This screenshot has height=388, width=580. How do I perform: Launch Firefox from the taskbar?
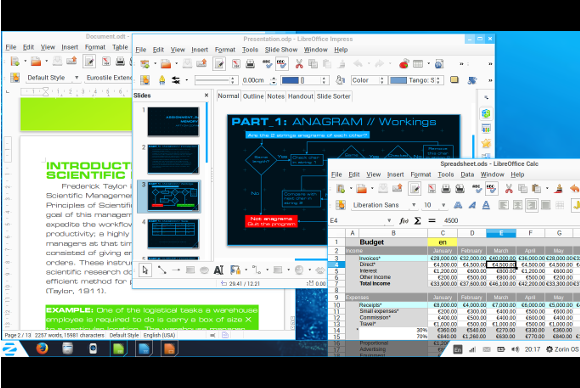coord(42,348)
